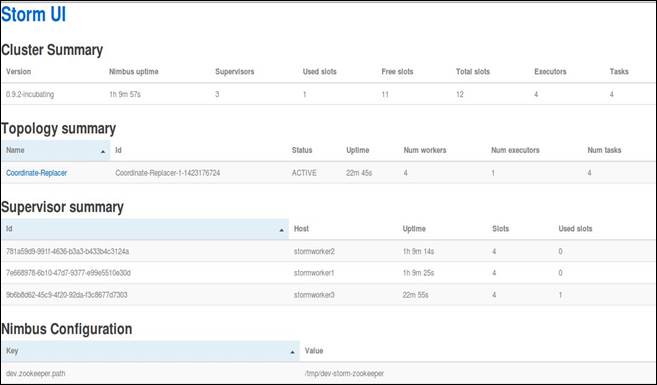Click the Version header in Cluster Summary

click(18, 72)
